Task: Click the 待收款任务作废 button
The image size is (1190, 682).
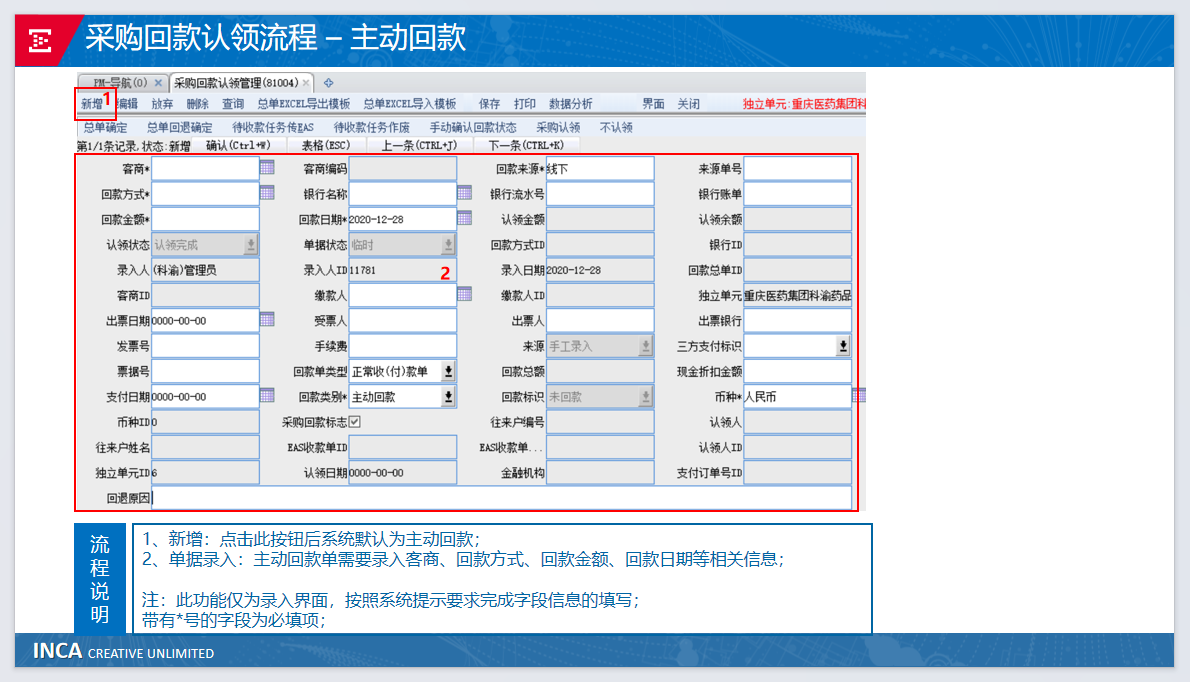Action: coord(372,127)
